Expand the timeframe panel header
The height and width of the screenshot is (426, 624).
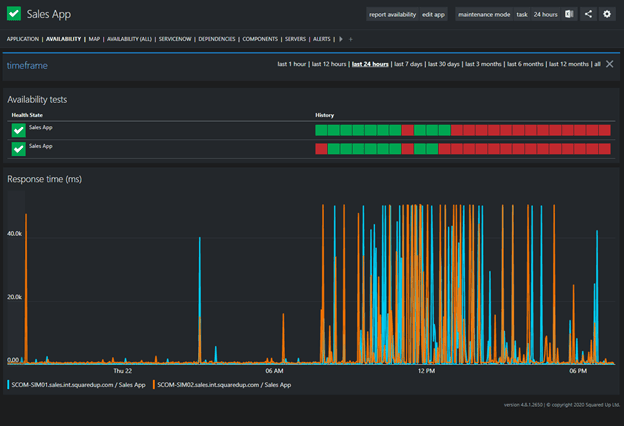27,65
